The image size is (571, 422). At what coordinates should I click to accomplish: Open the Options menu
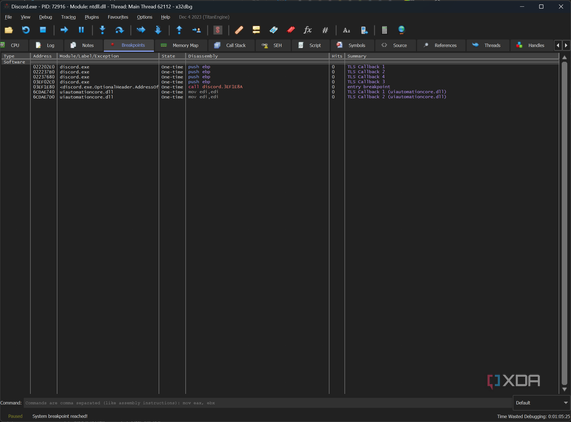145,17
